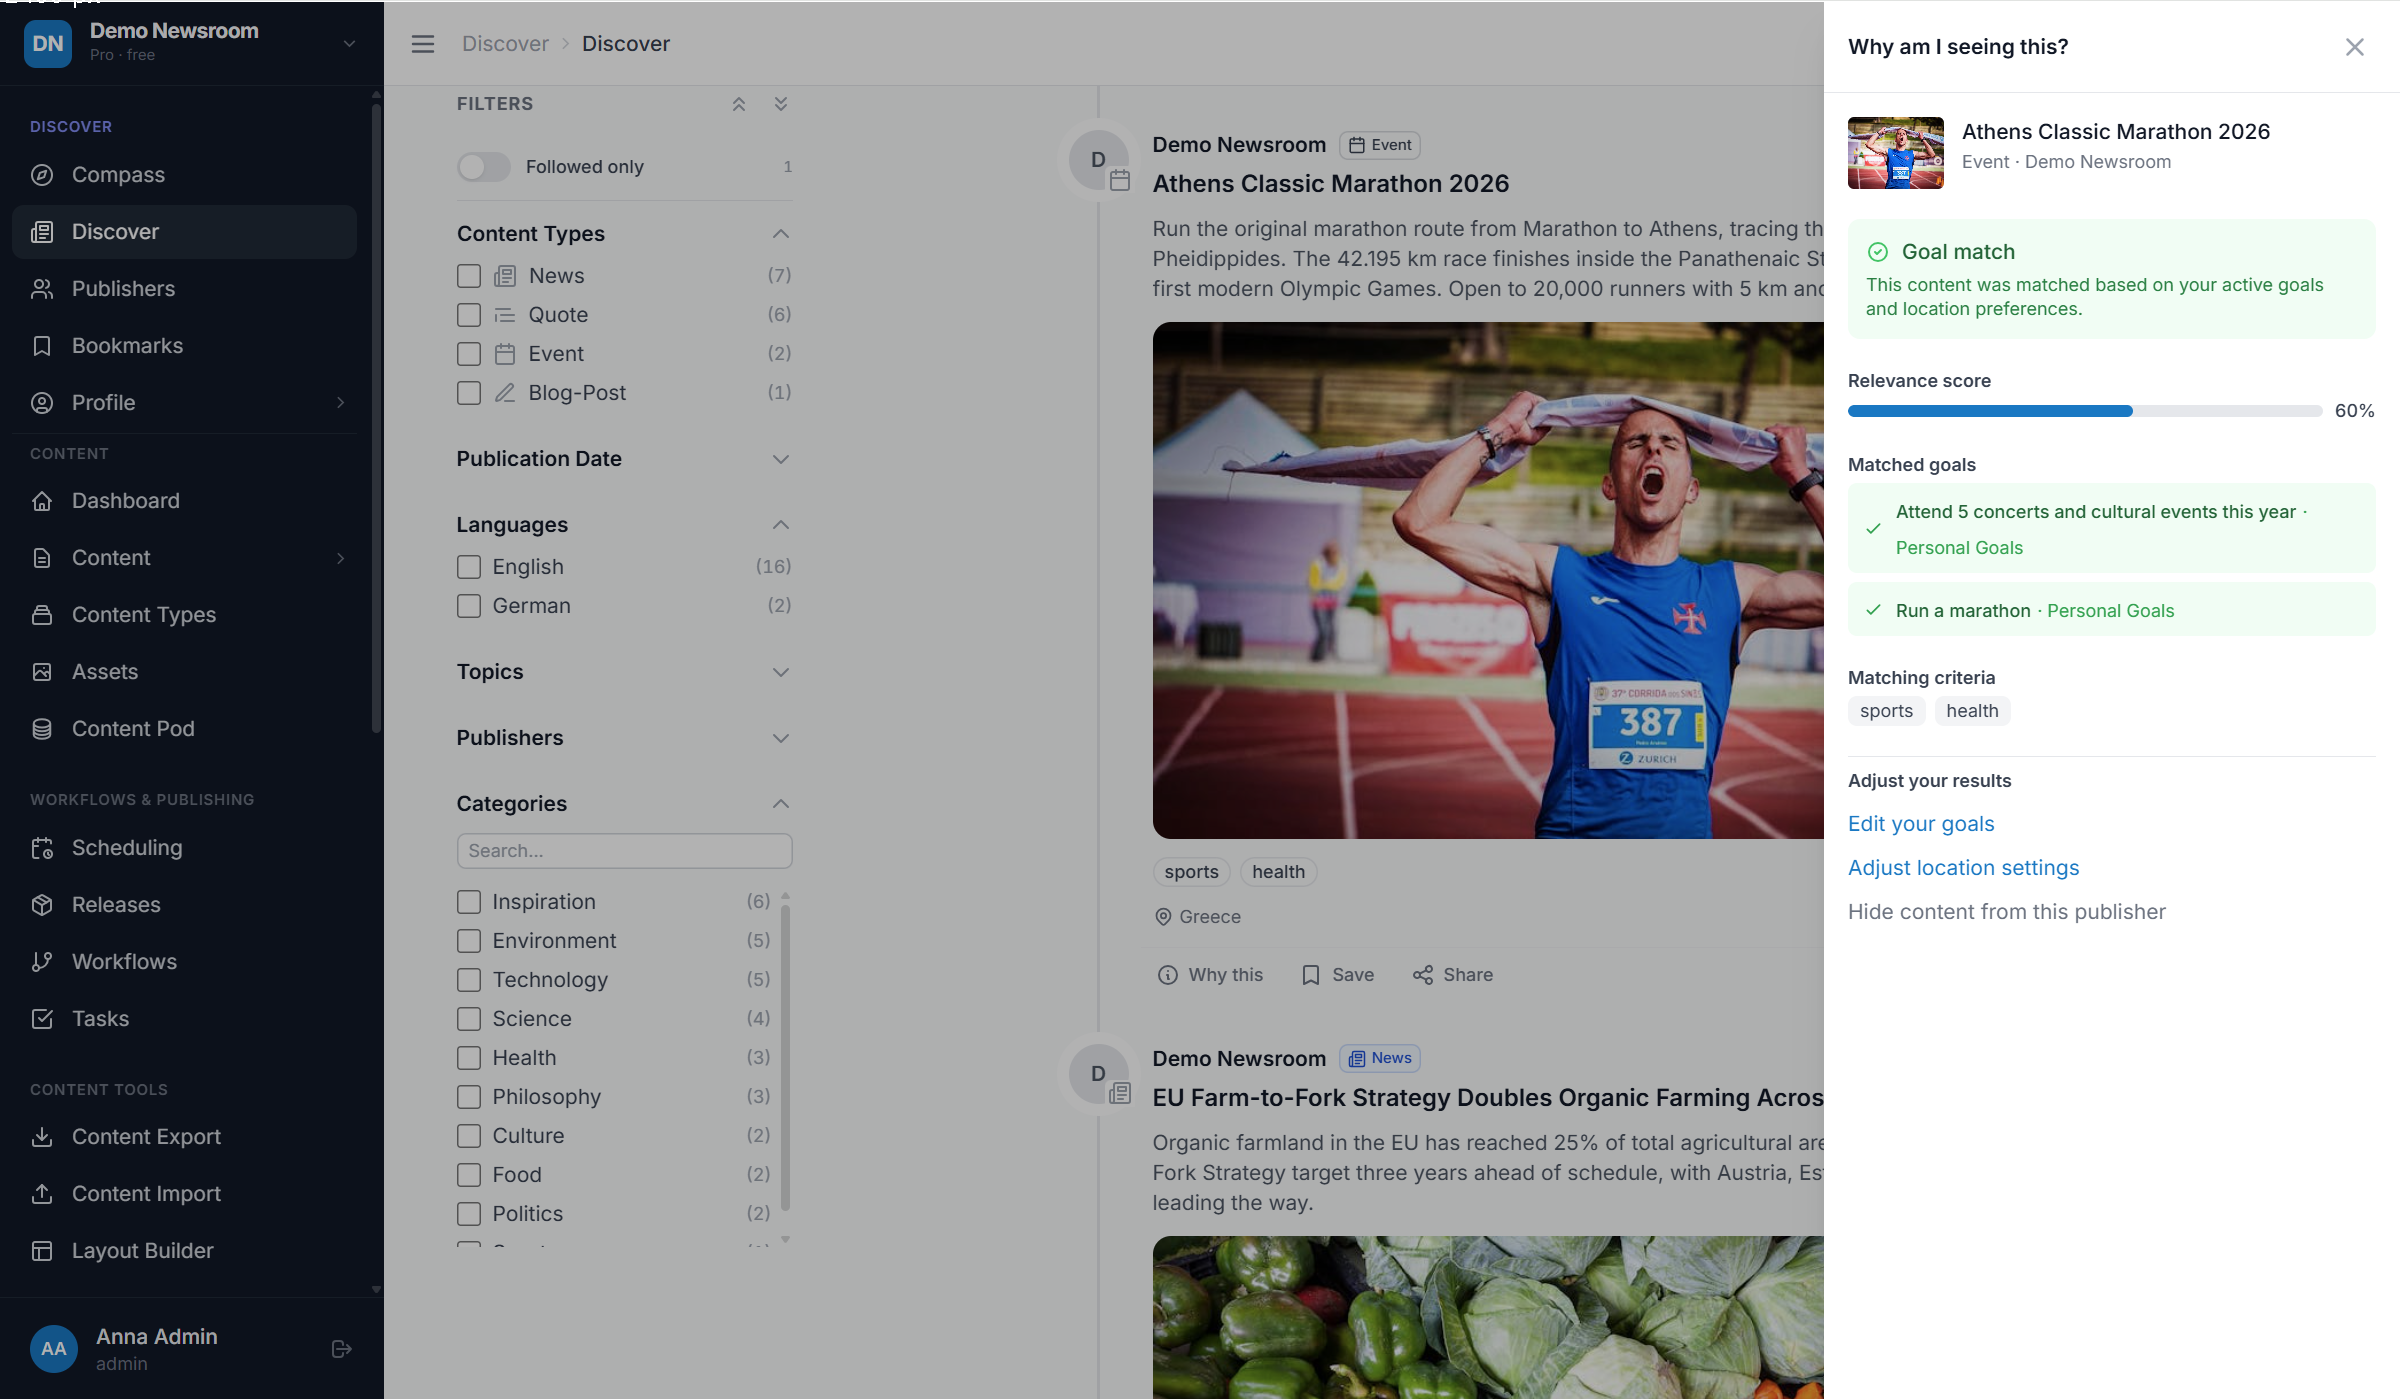Toggle the Followed only switch

(x=484, y=167)
